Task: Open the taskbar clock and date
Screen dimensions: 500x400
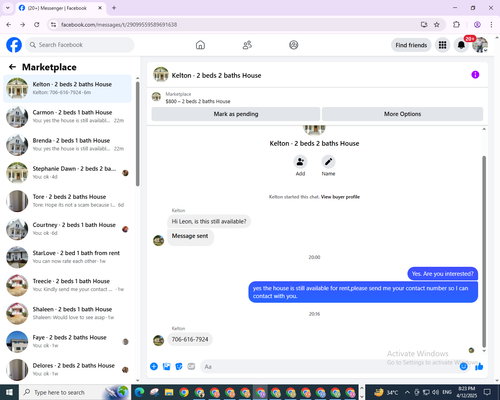Action: coord(467,392)
